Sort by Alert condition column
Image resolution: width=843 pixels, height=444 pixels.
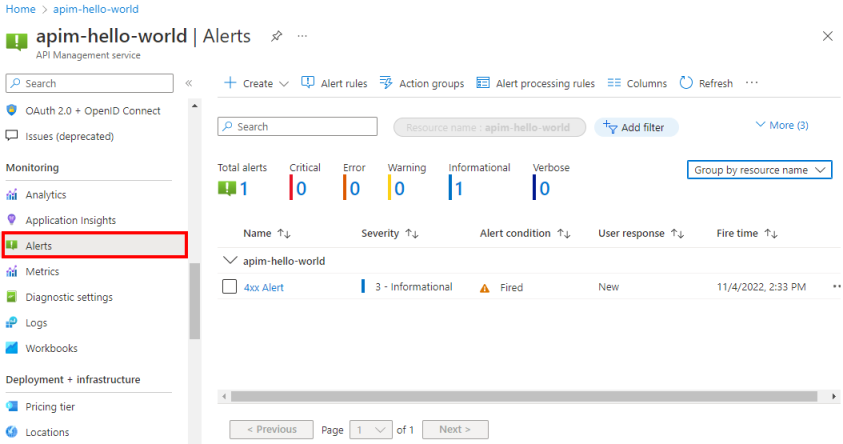tap(525, 233)
